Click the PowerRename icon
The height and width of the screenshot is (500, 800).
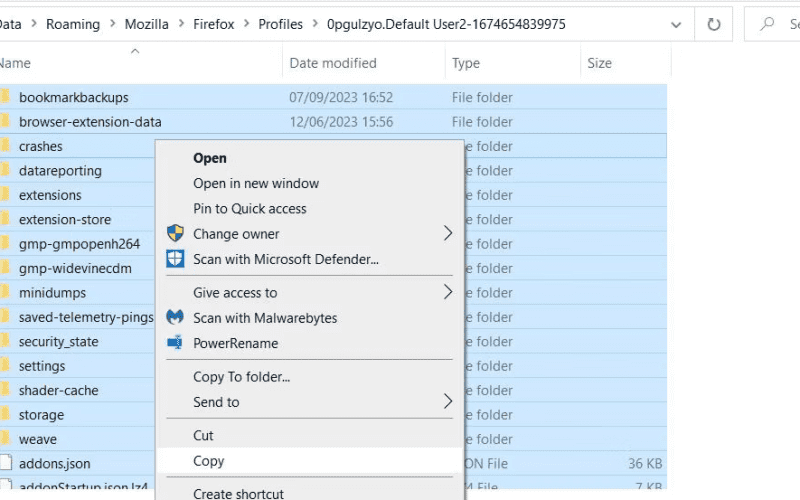click(175, 343)
